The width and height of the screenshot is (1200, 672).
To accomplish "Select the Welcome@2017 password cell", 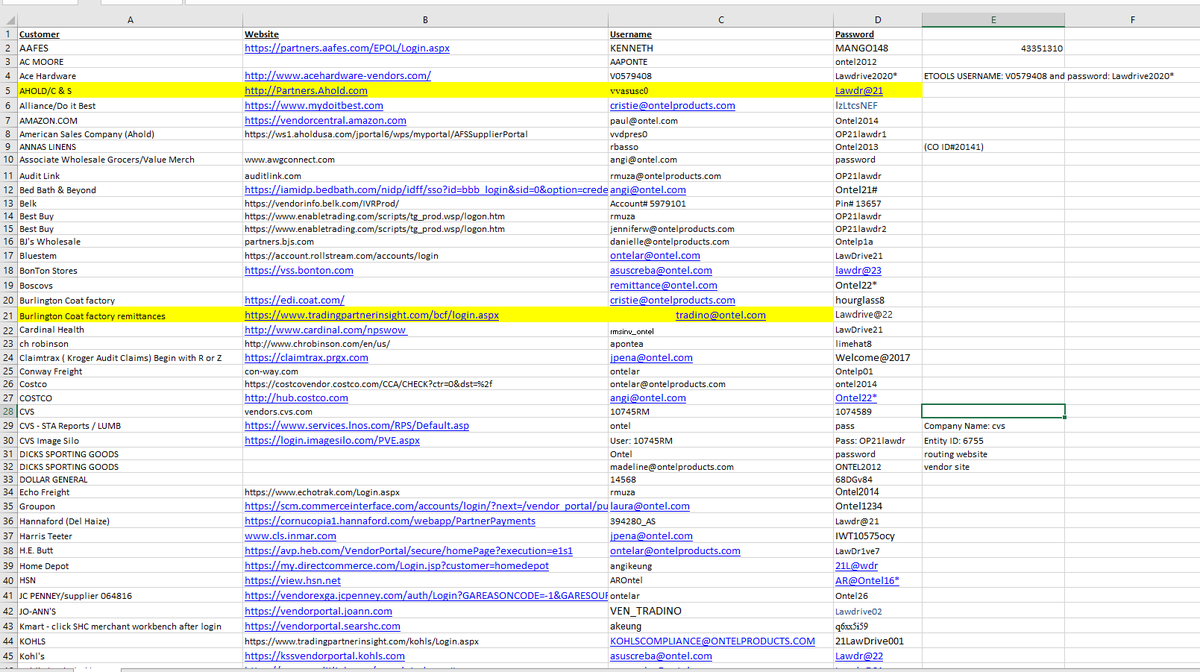I will click(877, 357).
